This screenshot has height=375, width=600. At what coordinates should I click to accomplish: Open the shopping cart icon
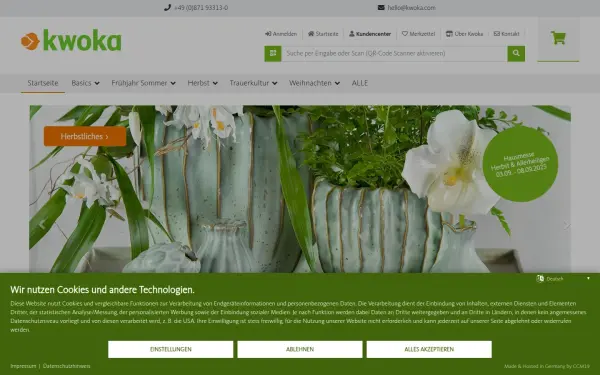[x=558, y=38]
